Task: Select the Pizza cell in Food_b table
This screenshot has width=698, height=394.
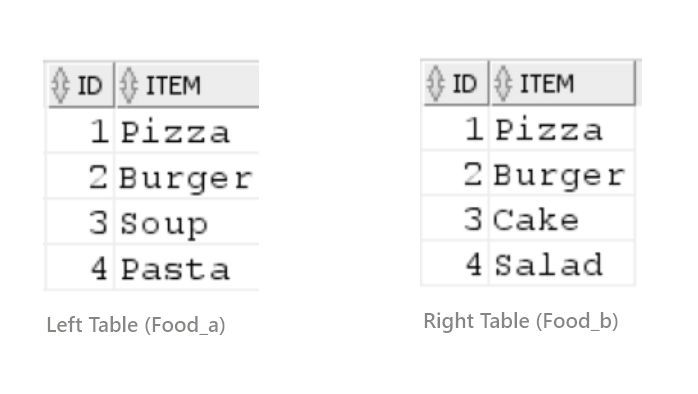Action: click(x=562, y=129)
